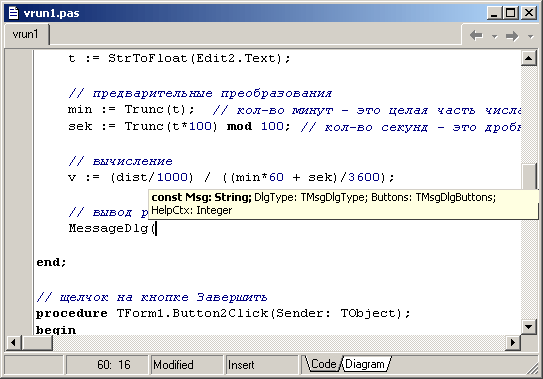The height and width of the screenshot is (379, 543).
Task: Click the 'sek := Trunc(t*100) mod 100' statement
Action: point(179,126)
